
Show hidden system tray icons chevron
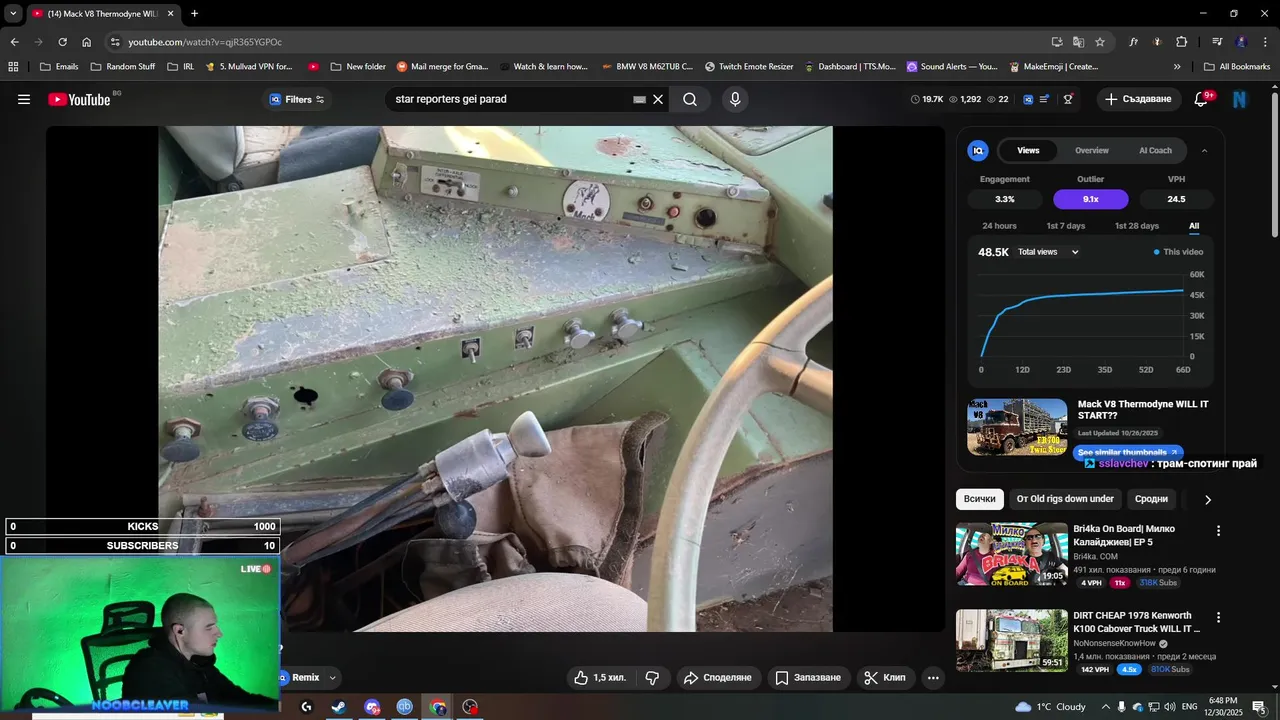coord(1105,707)
